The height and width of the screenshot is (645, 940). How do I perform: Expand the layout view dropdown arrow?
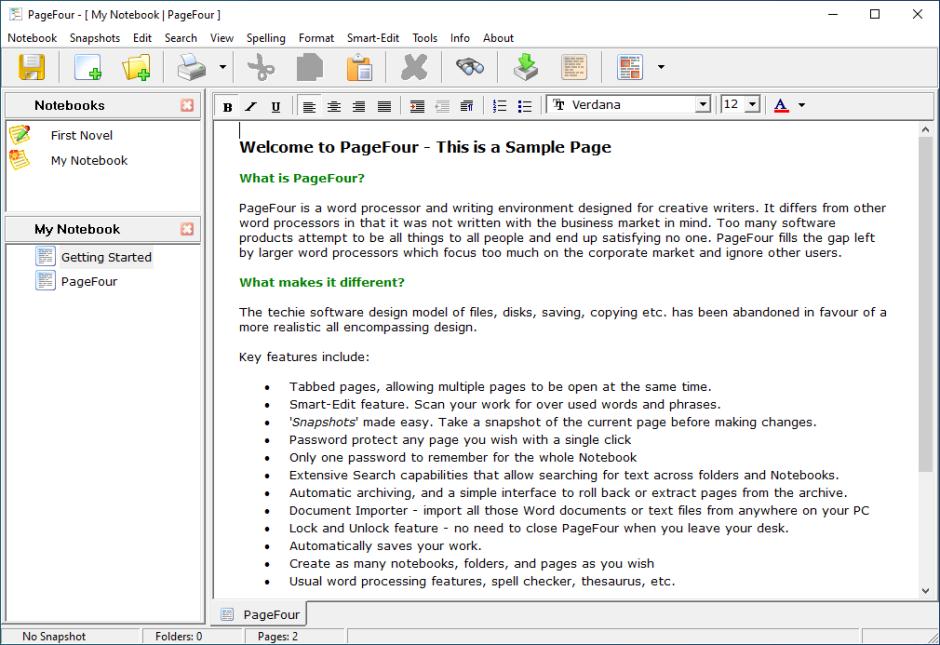pyautogui.click(x=661, y=67)
